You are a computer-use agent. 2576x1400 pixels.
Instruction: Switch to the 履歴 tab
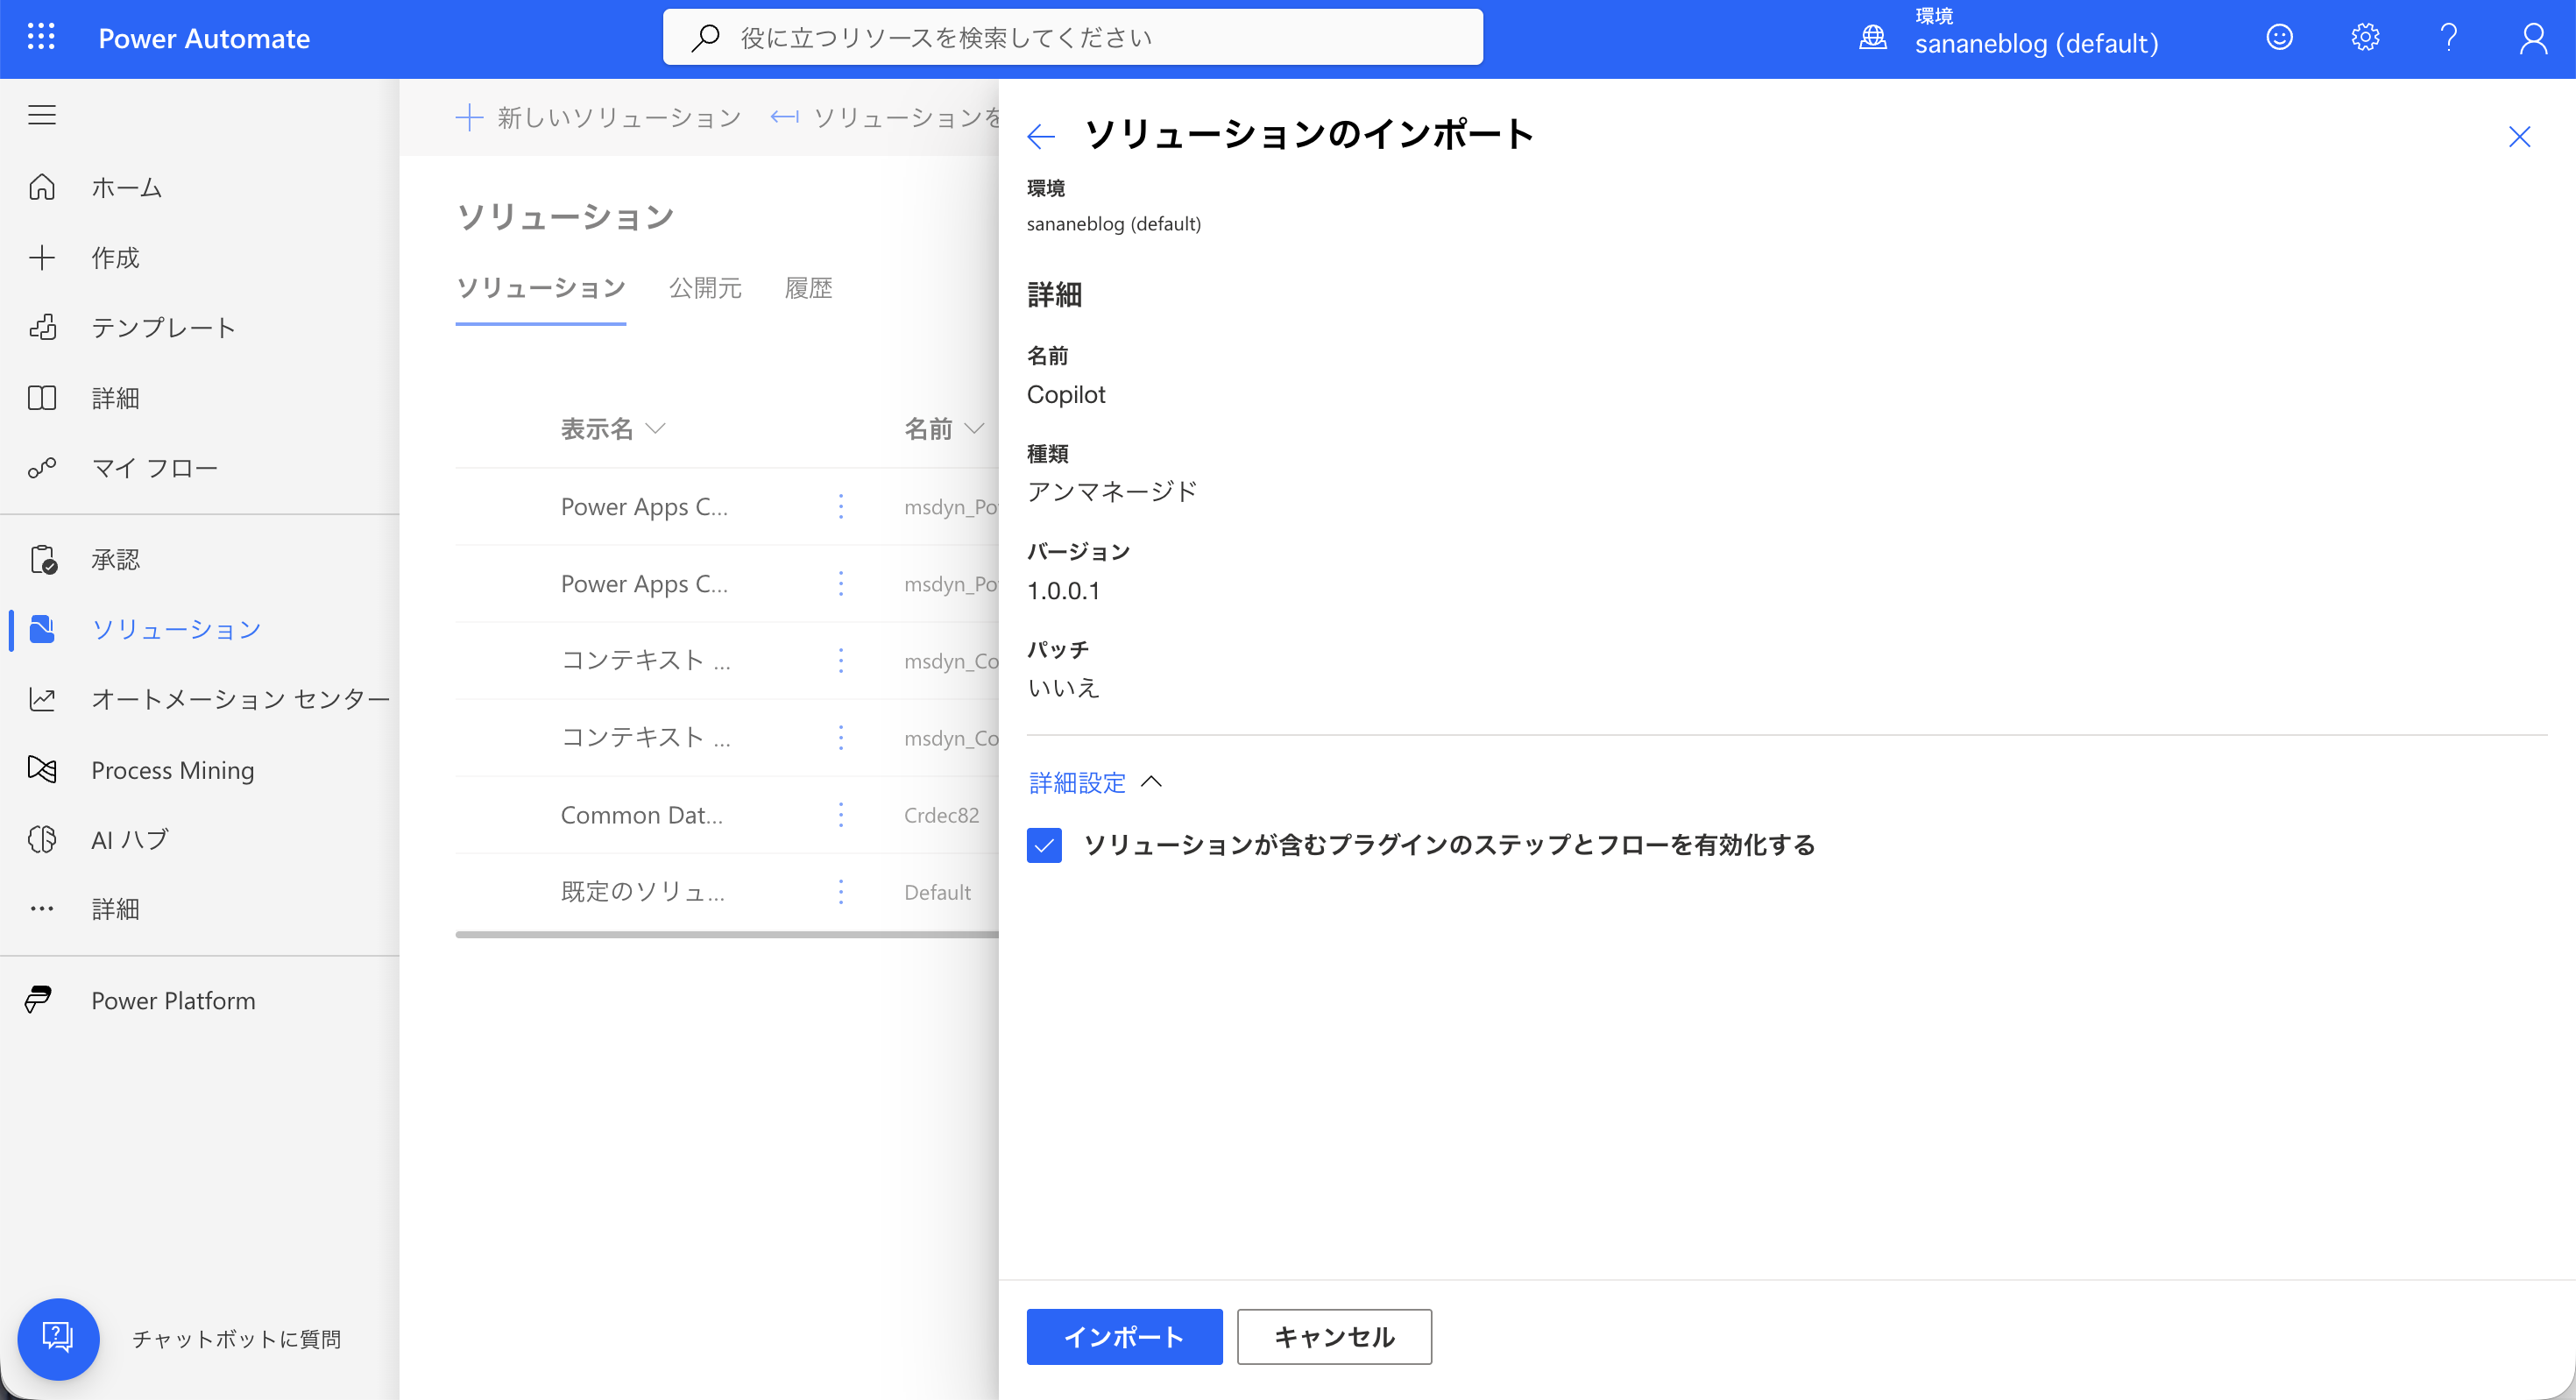pyautogui.click(x=808, y=288)
